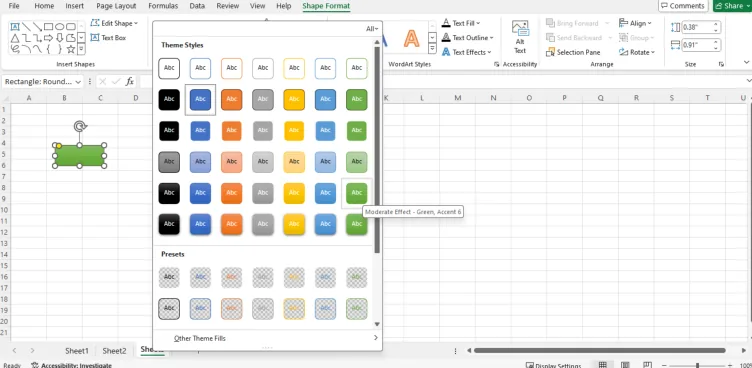The image size is (752, 368).
Task: Switch to the Sheet1 worksheet tab
Action: 77,351
